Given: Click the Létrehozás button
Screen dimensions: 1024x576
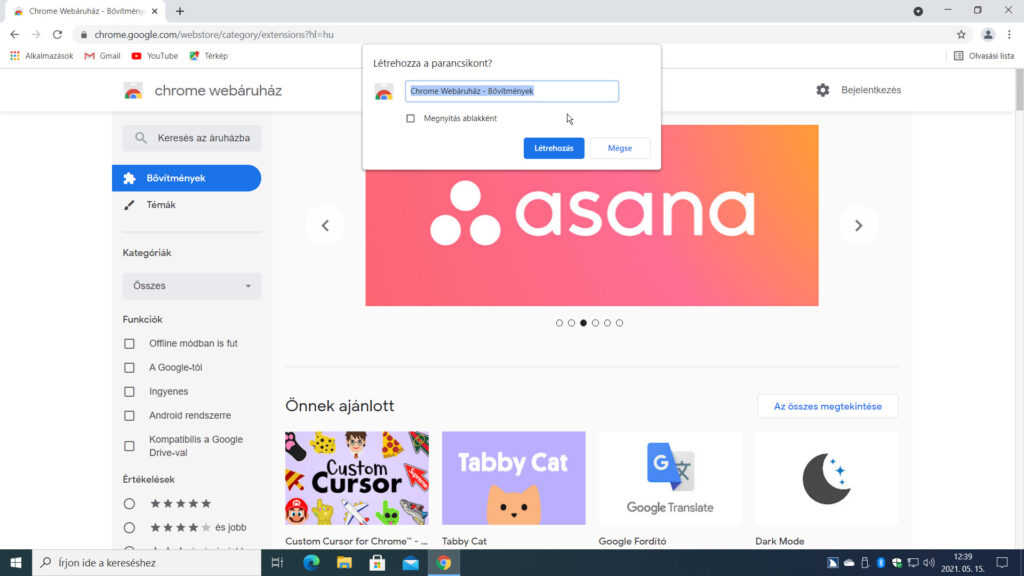Looking at the screenshot, I should click(554, 148).
